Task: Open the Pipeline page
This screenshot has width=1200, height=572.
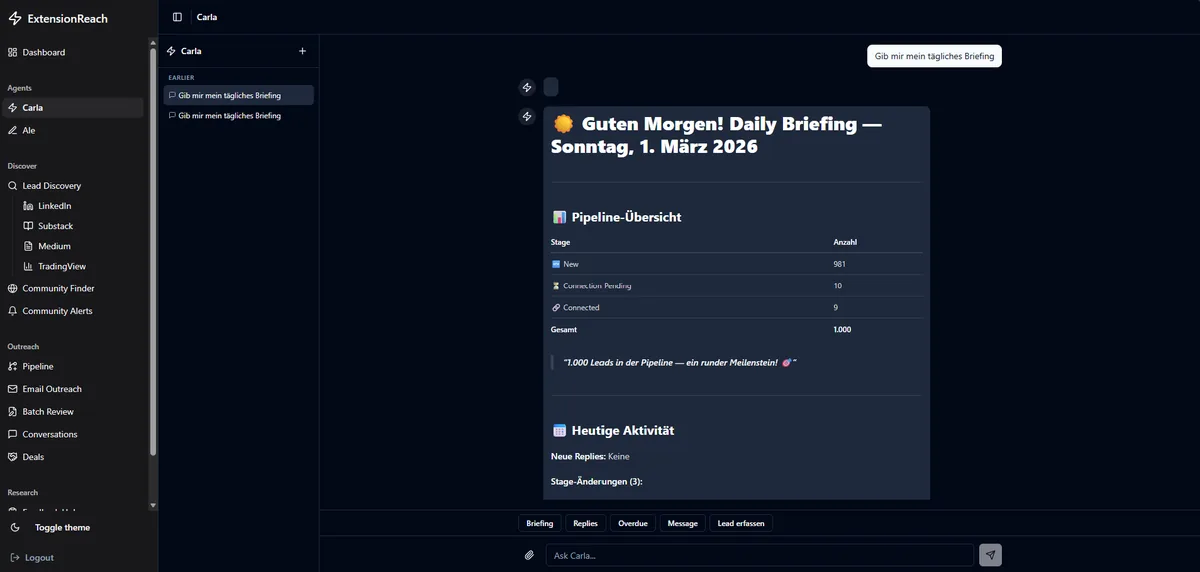Action: point(72,366)
